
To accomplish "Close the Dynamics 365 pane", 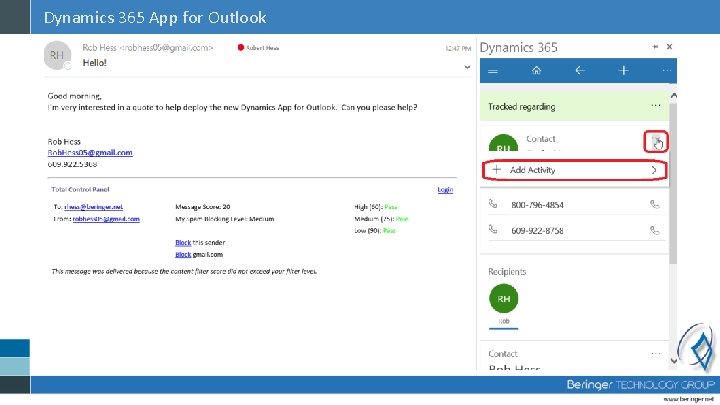I will (x=669, y=46).
